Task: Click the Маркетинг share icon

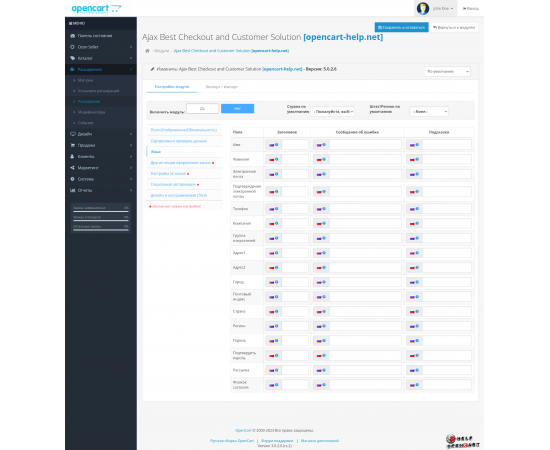Action: [73, 168]
